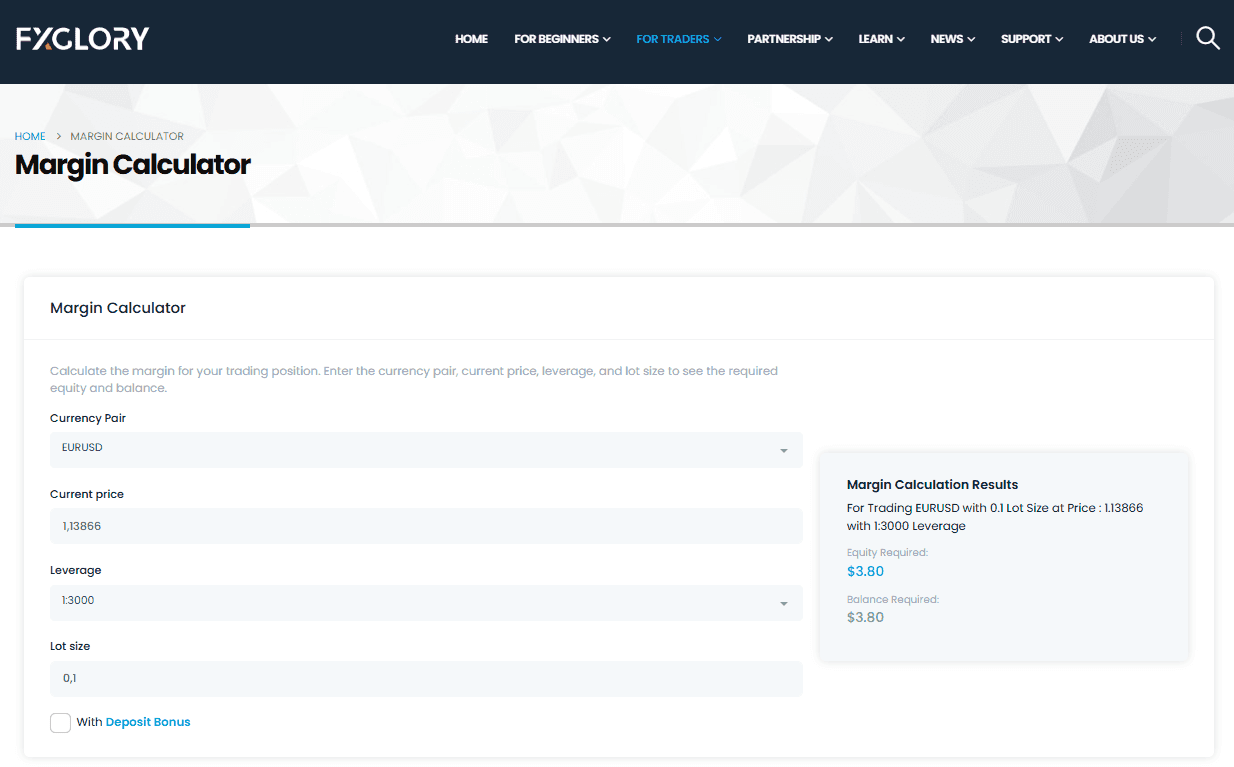Go to the FXGlory logo homepage

pyautogui.click(x=83, y=39)
